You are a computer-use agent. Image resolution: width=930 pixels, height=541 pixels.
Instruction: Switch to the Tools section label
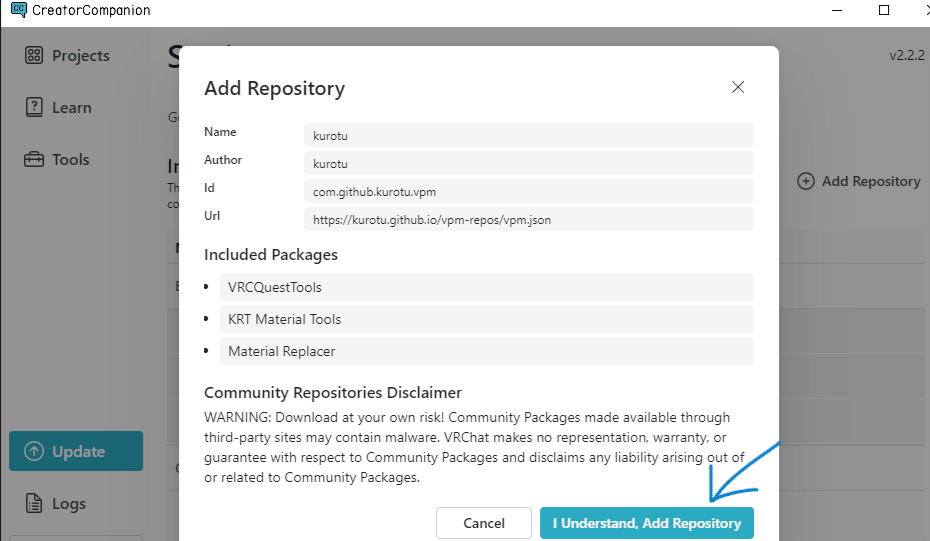pyautogui.click(x=71, y=159)
